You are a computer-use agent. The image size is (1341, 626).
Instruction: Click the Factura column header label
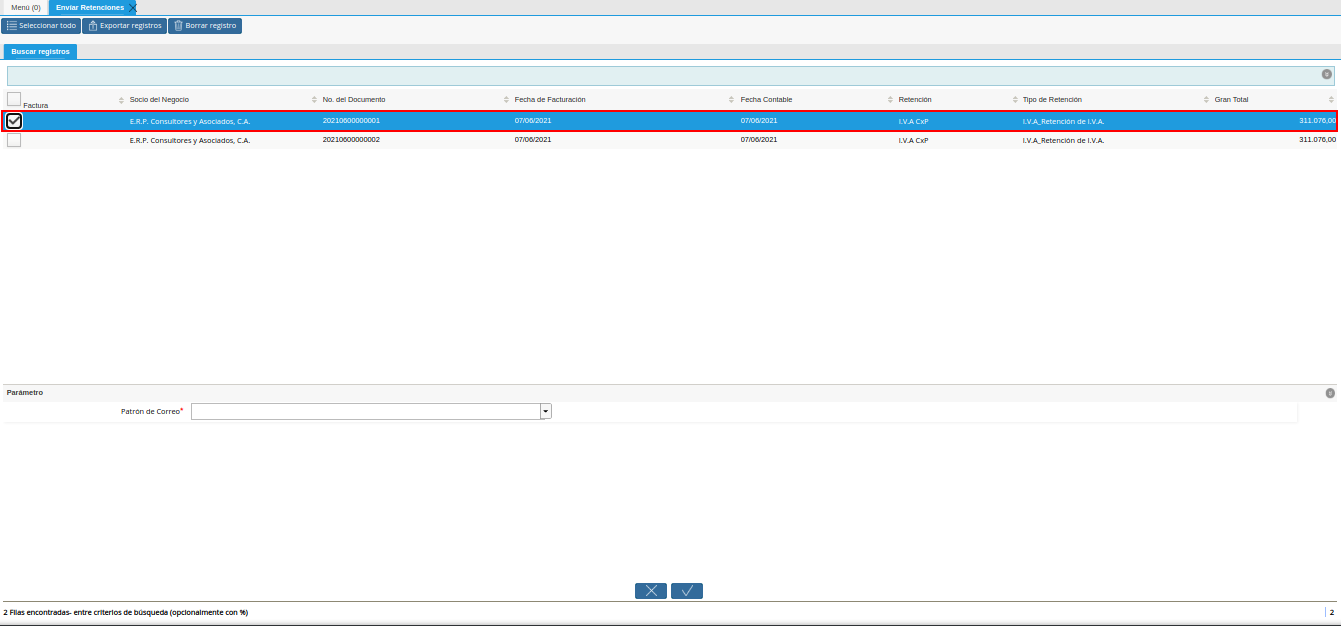tap(36, 105)
